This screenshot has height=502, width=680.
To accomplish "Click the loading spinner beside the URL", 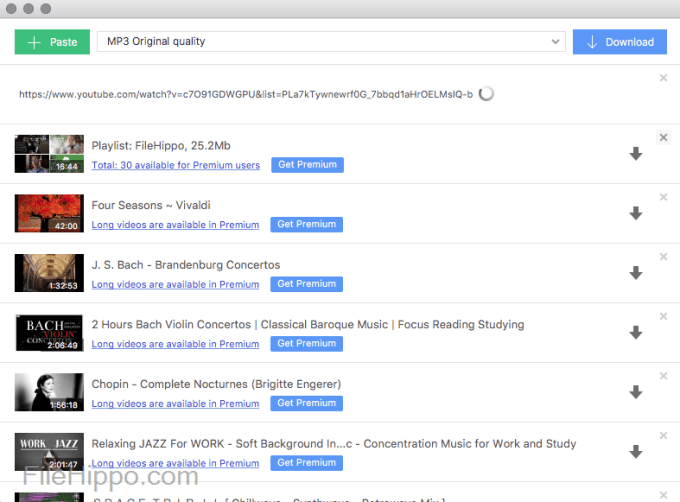I will (486, 94).
